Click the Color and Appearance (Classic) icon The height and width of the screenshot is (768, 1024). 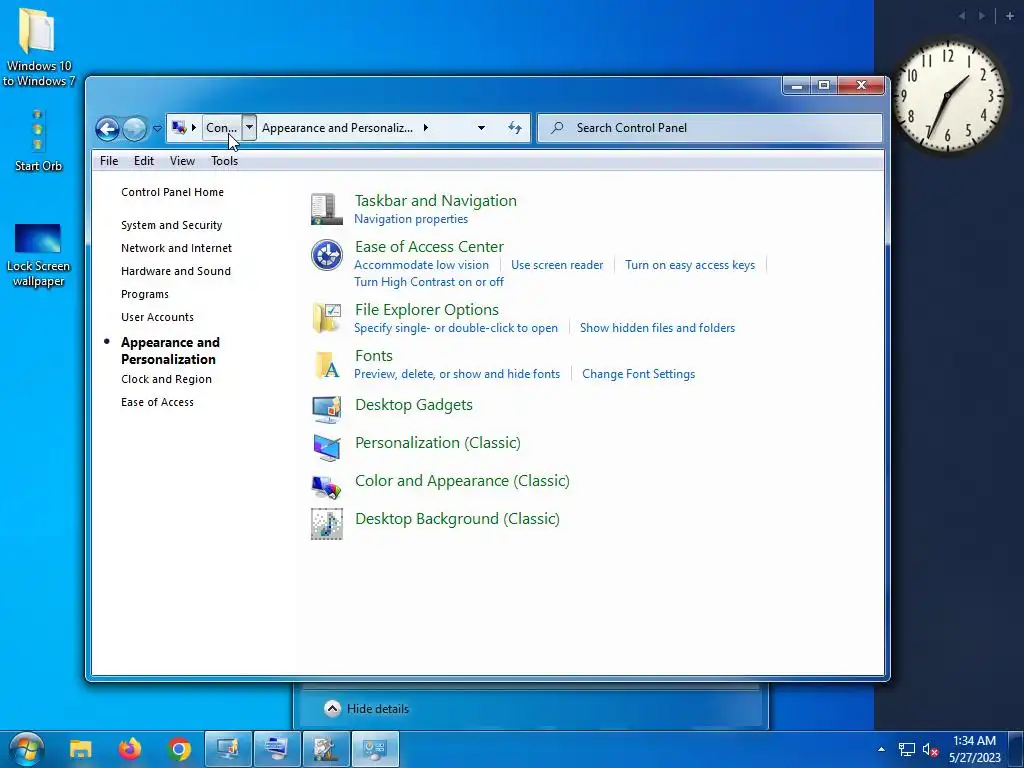[327, 486]
